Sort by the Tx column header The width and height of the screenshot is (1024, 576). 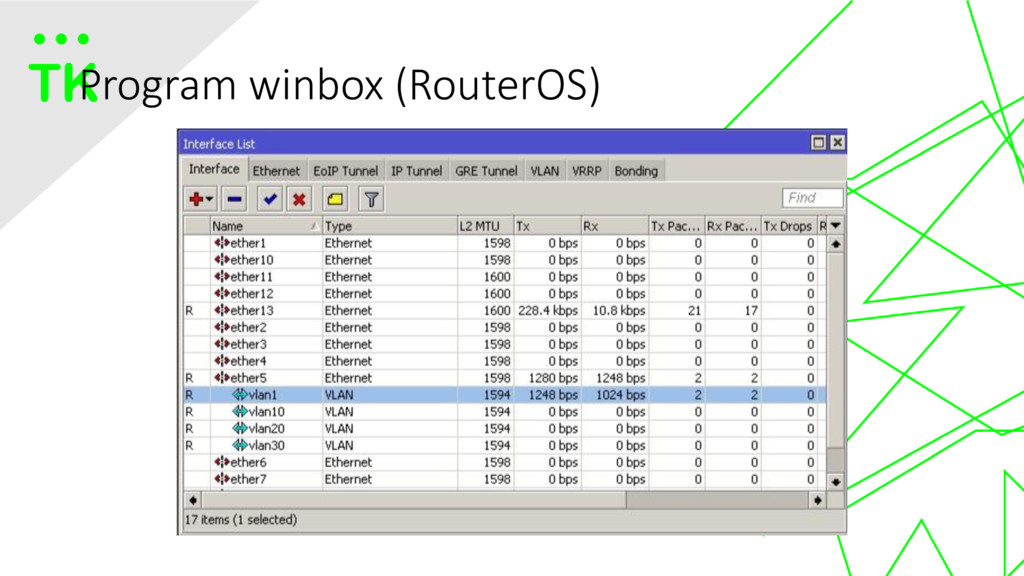[547, 226]
